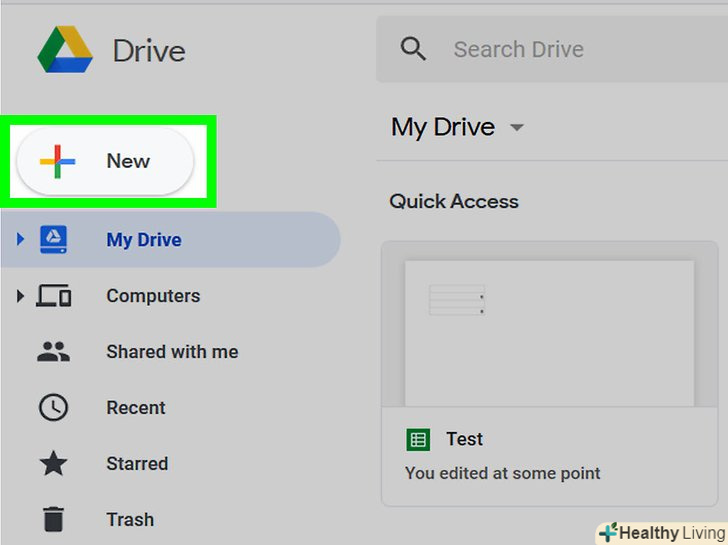Click the Shared with me people icon
This screenshot has width=728, height=545.
click(x=53, y=351)
